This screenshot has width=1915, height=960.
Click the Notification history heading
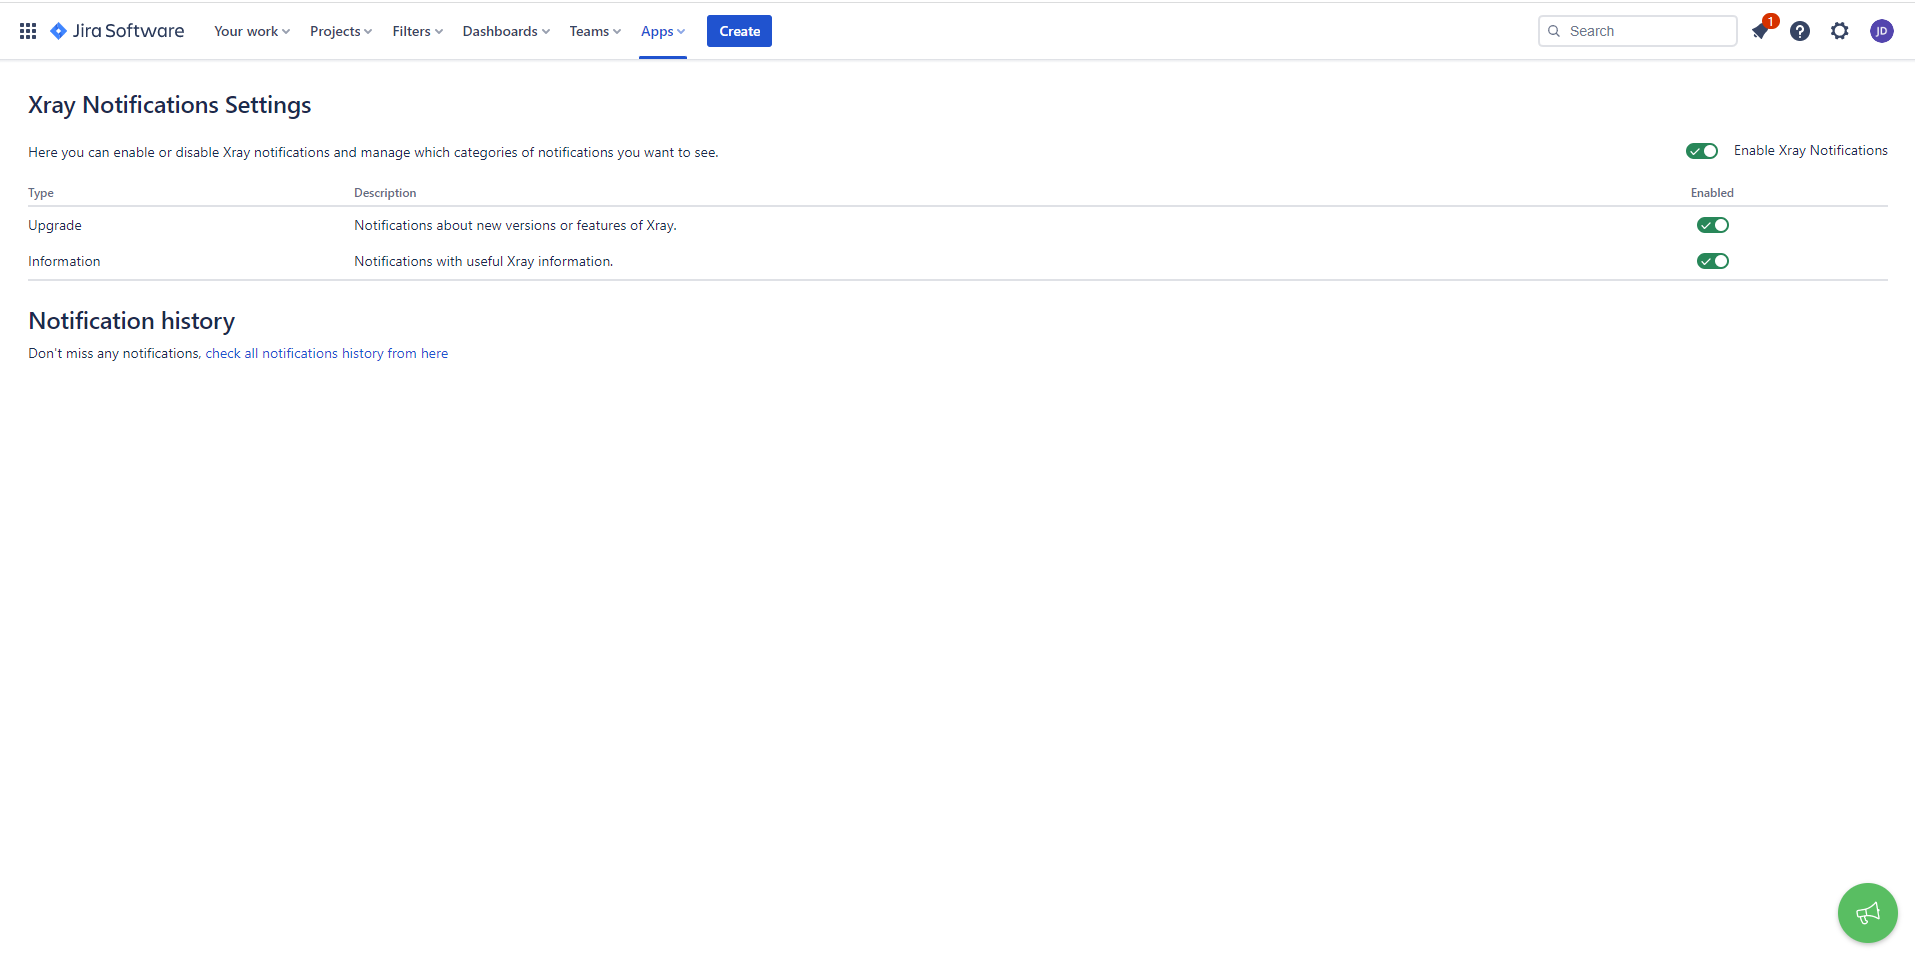click(132, 321)
